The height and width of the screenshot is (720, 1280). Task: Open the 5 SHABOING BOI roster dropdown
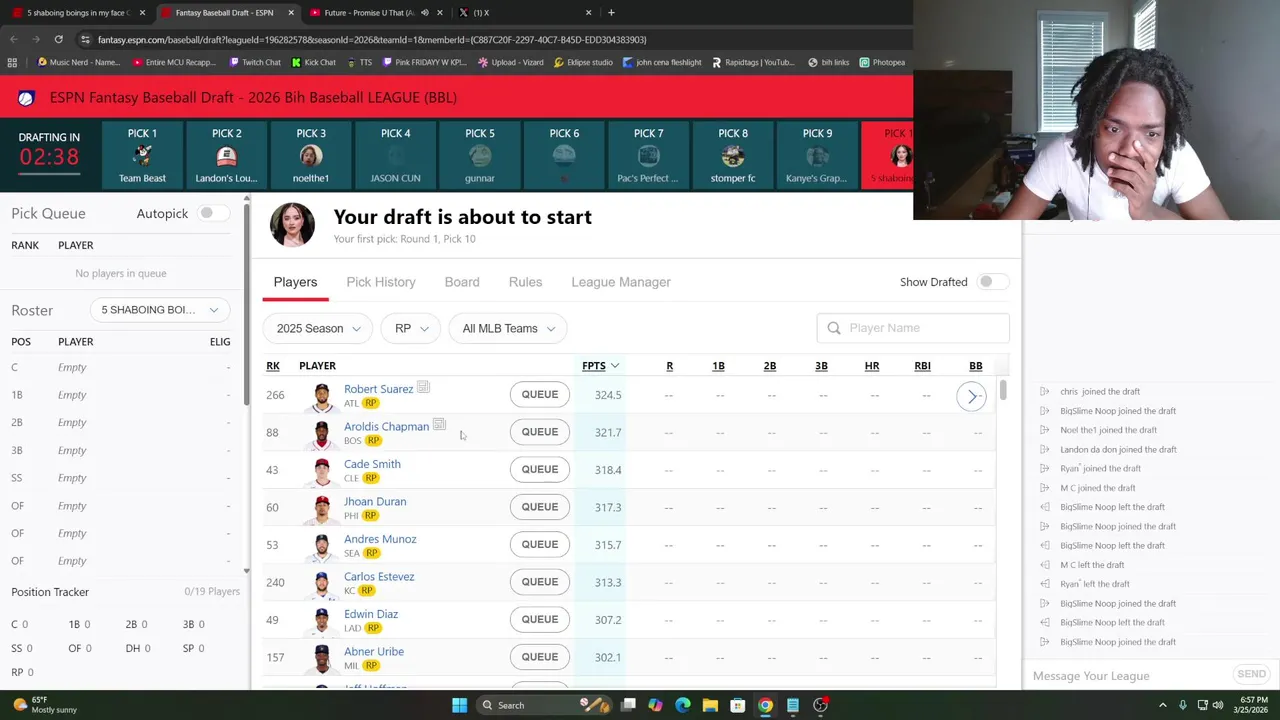point(160,310)
